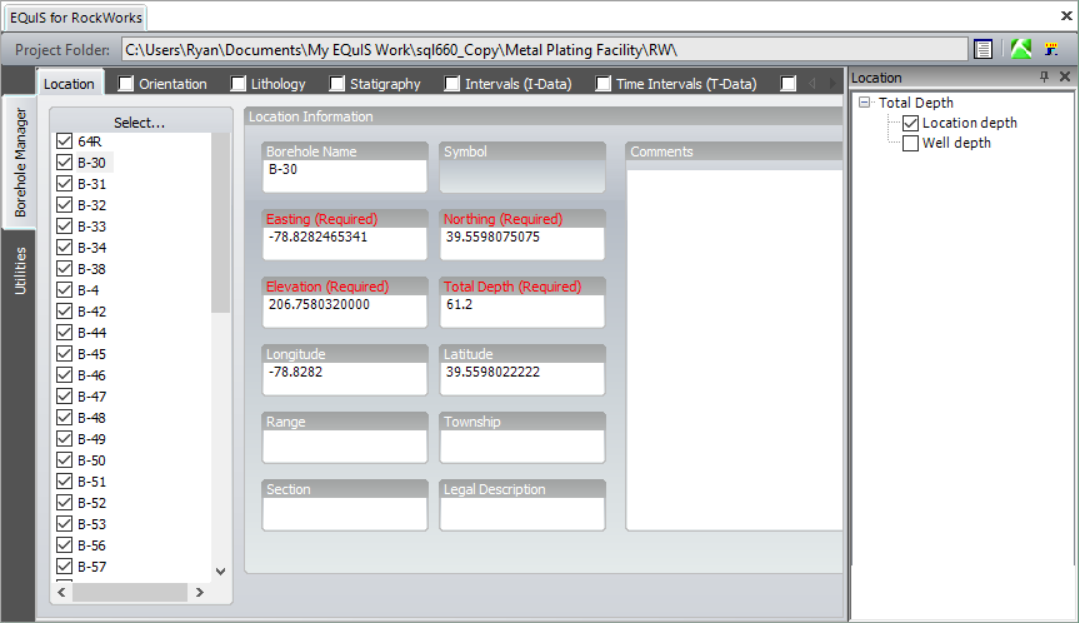The height and width of the screenshot is (623, 1079).
Task: Click the blue and yellow toolbar icon
Action: pyautogui.click(x=1051, y=49)
